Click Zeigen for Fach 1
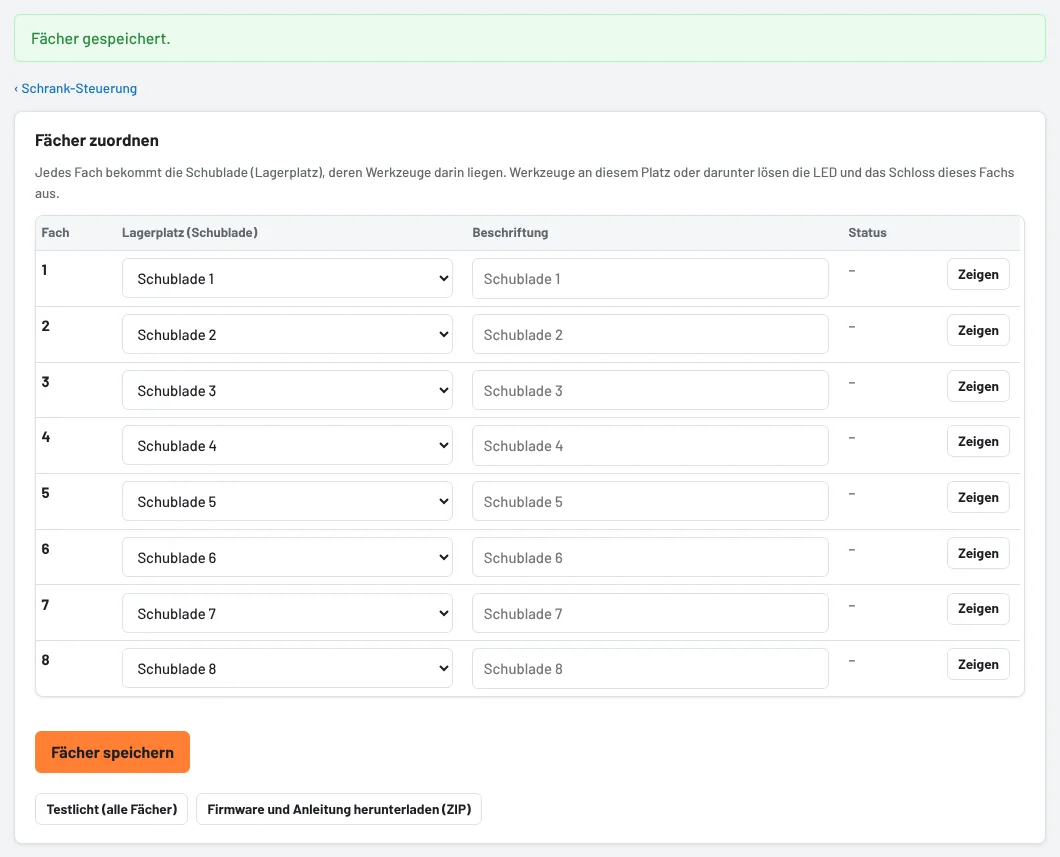Viewport: 1060px width, 857px height. 978,274
